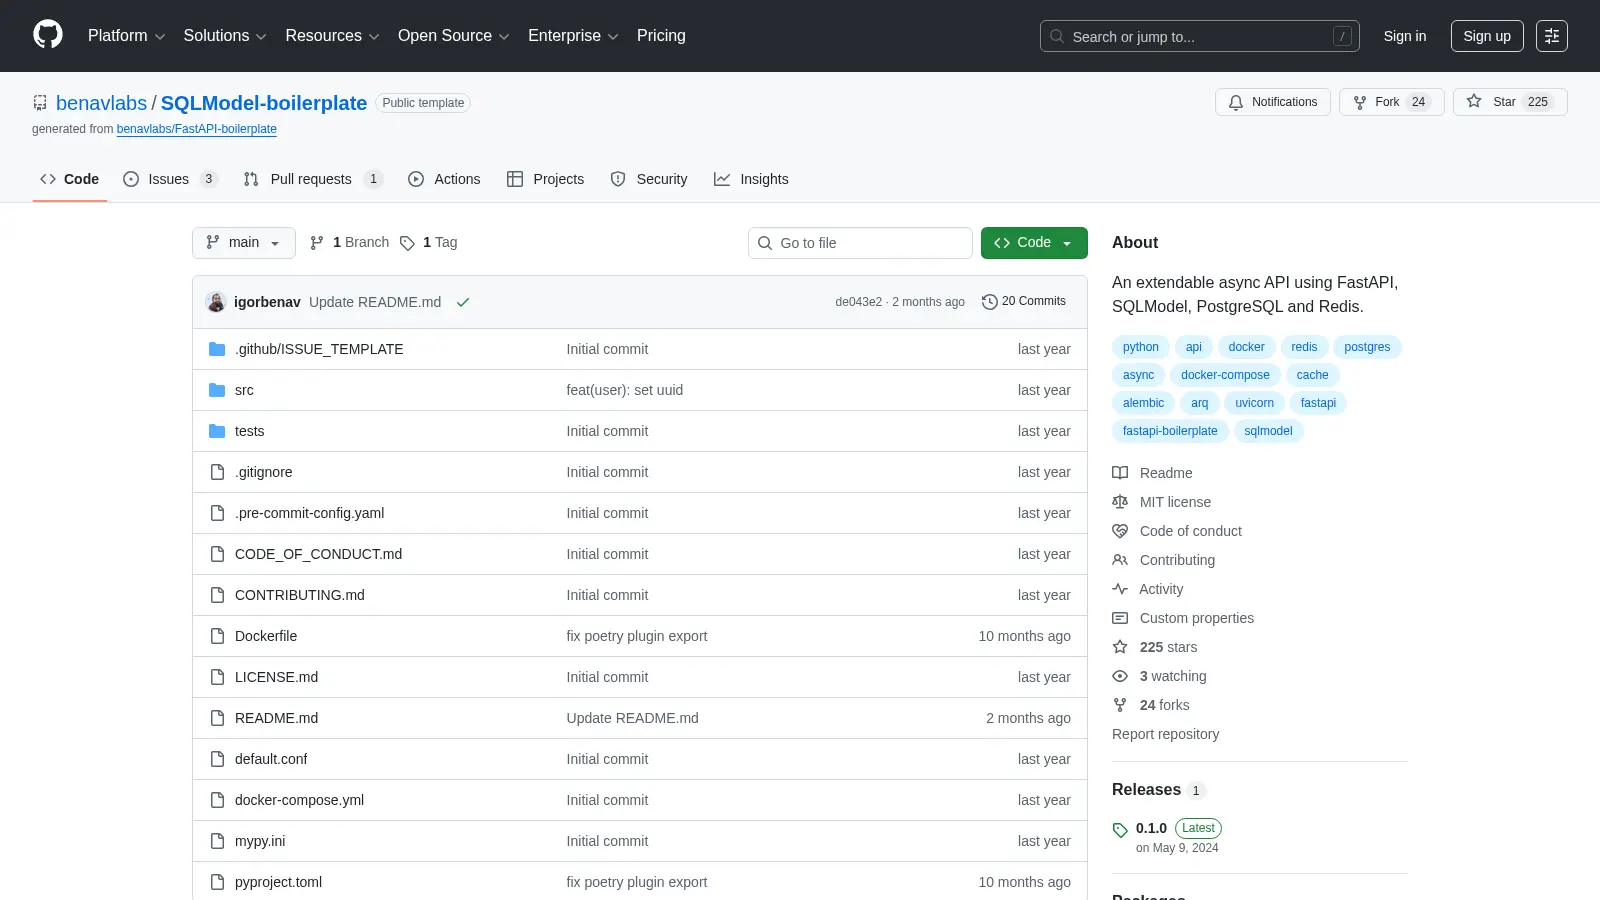
Task: Click the GitHub logo icon
Action: tap(48, 35)
